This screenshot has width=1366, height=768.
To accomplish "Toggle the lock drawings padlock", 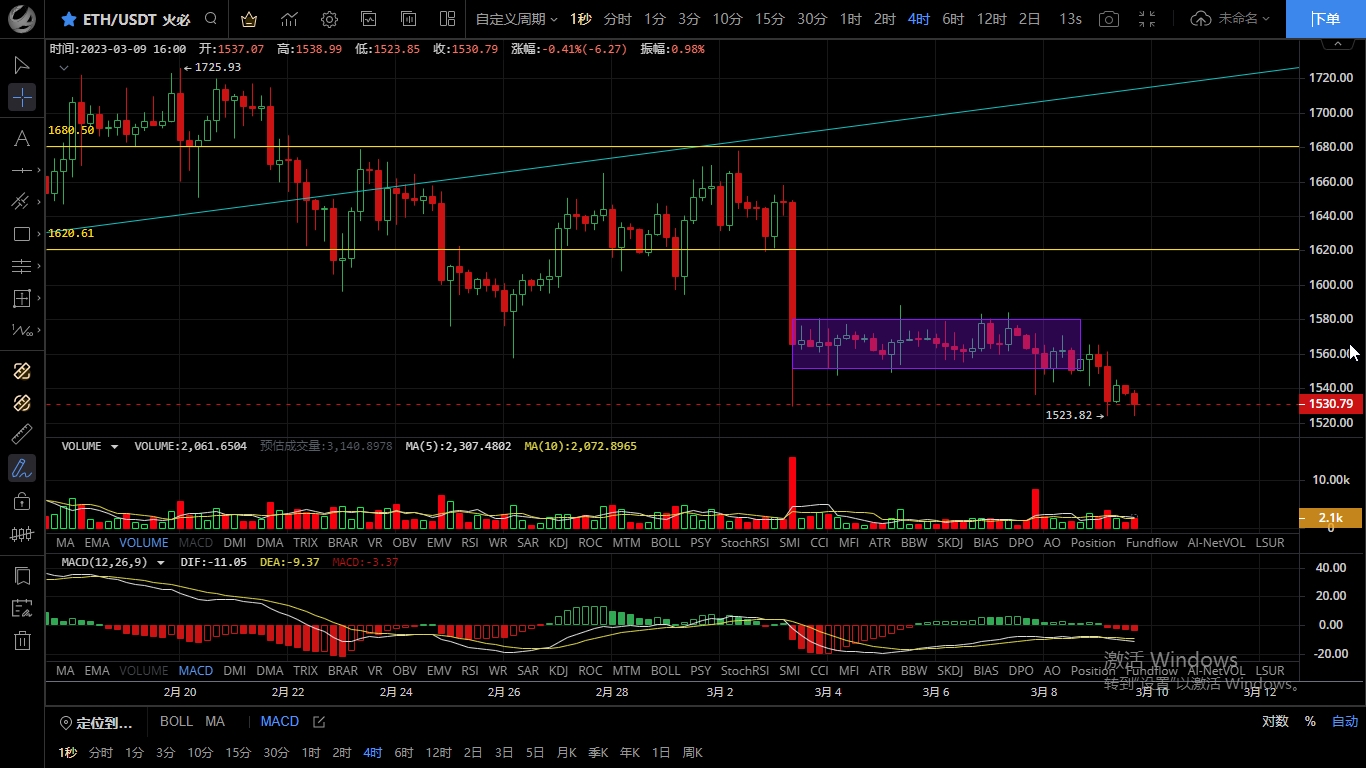I will (x=22, y=500).
